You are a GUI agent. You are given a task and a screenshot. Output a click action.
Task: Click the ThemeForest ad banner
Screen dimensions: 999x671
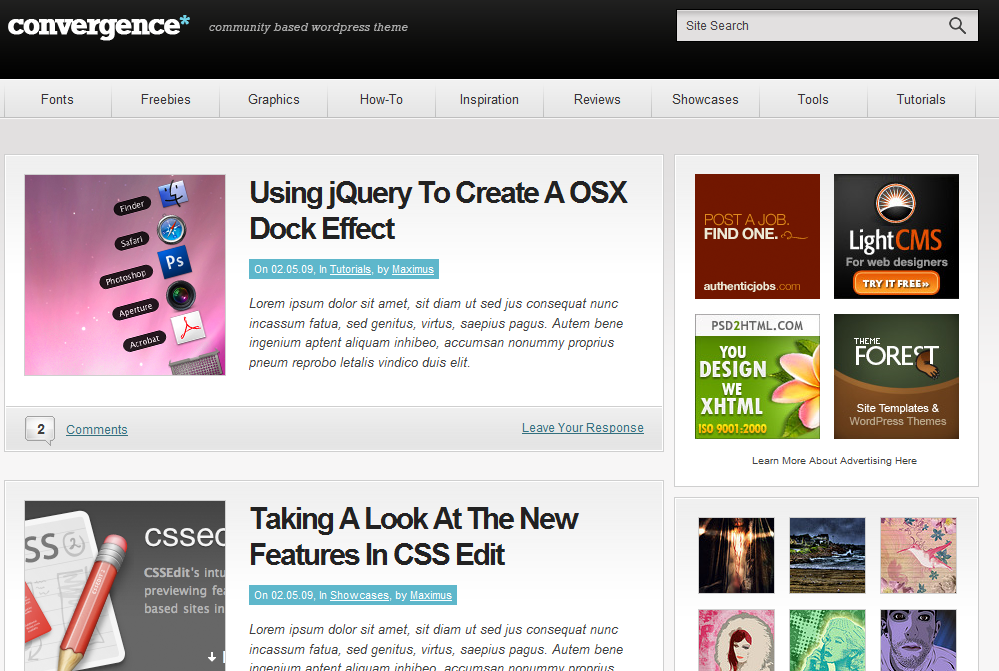click(896, 377)
